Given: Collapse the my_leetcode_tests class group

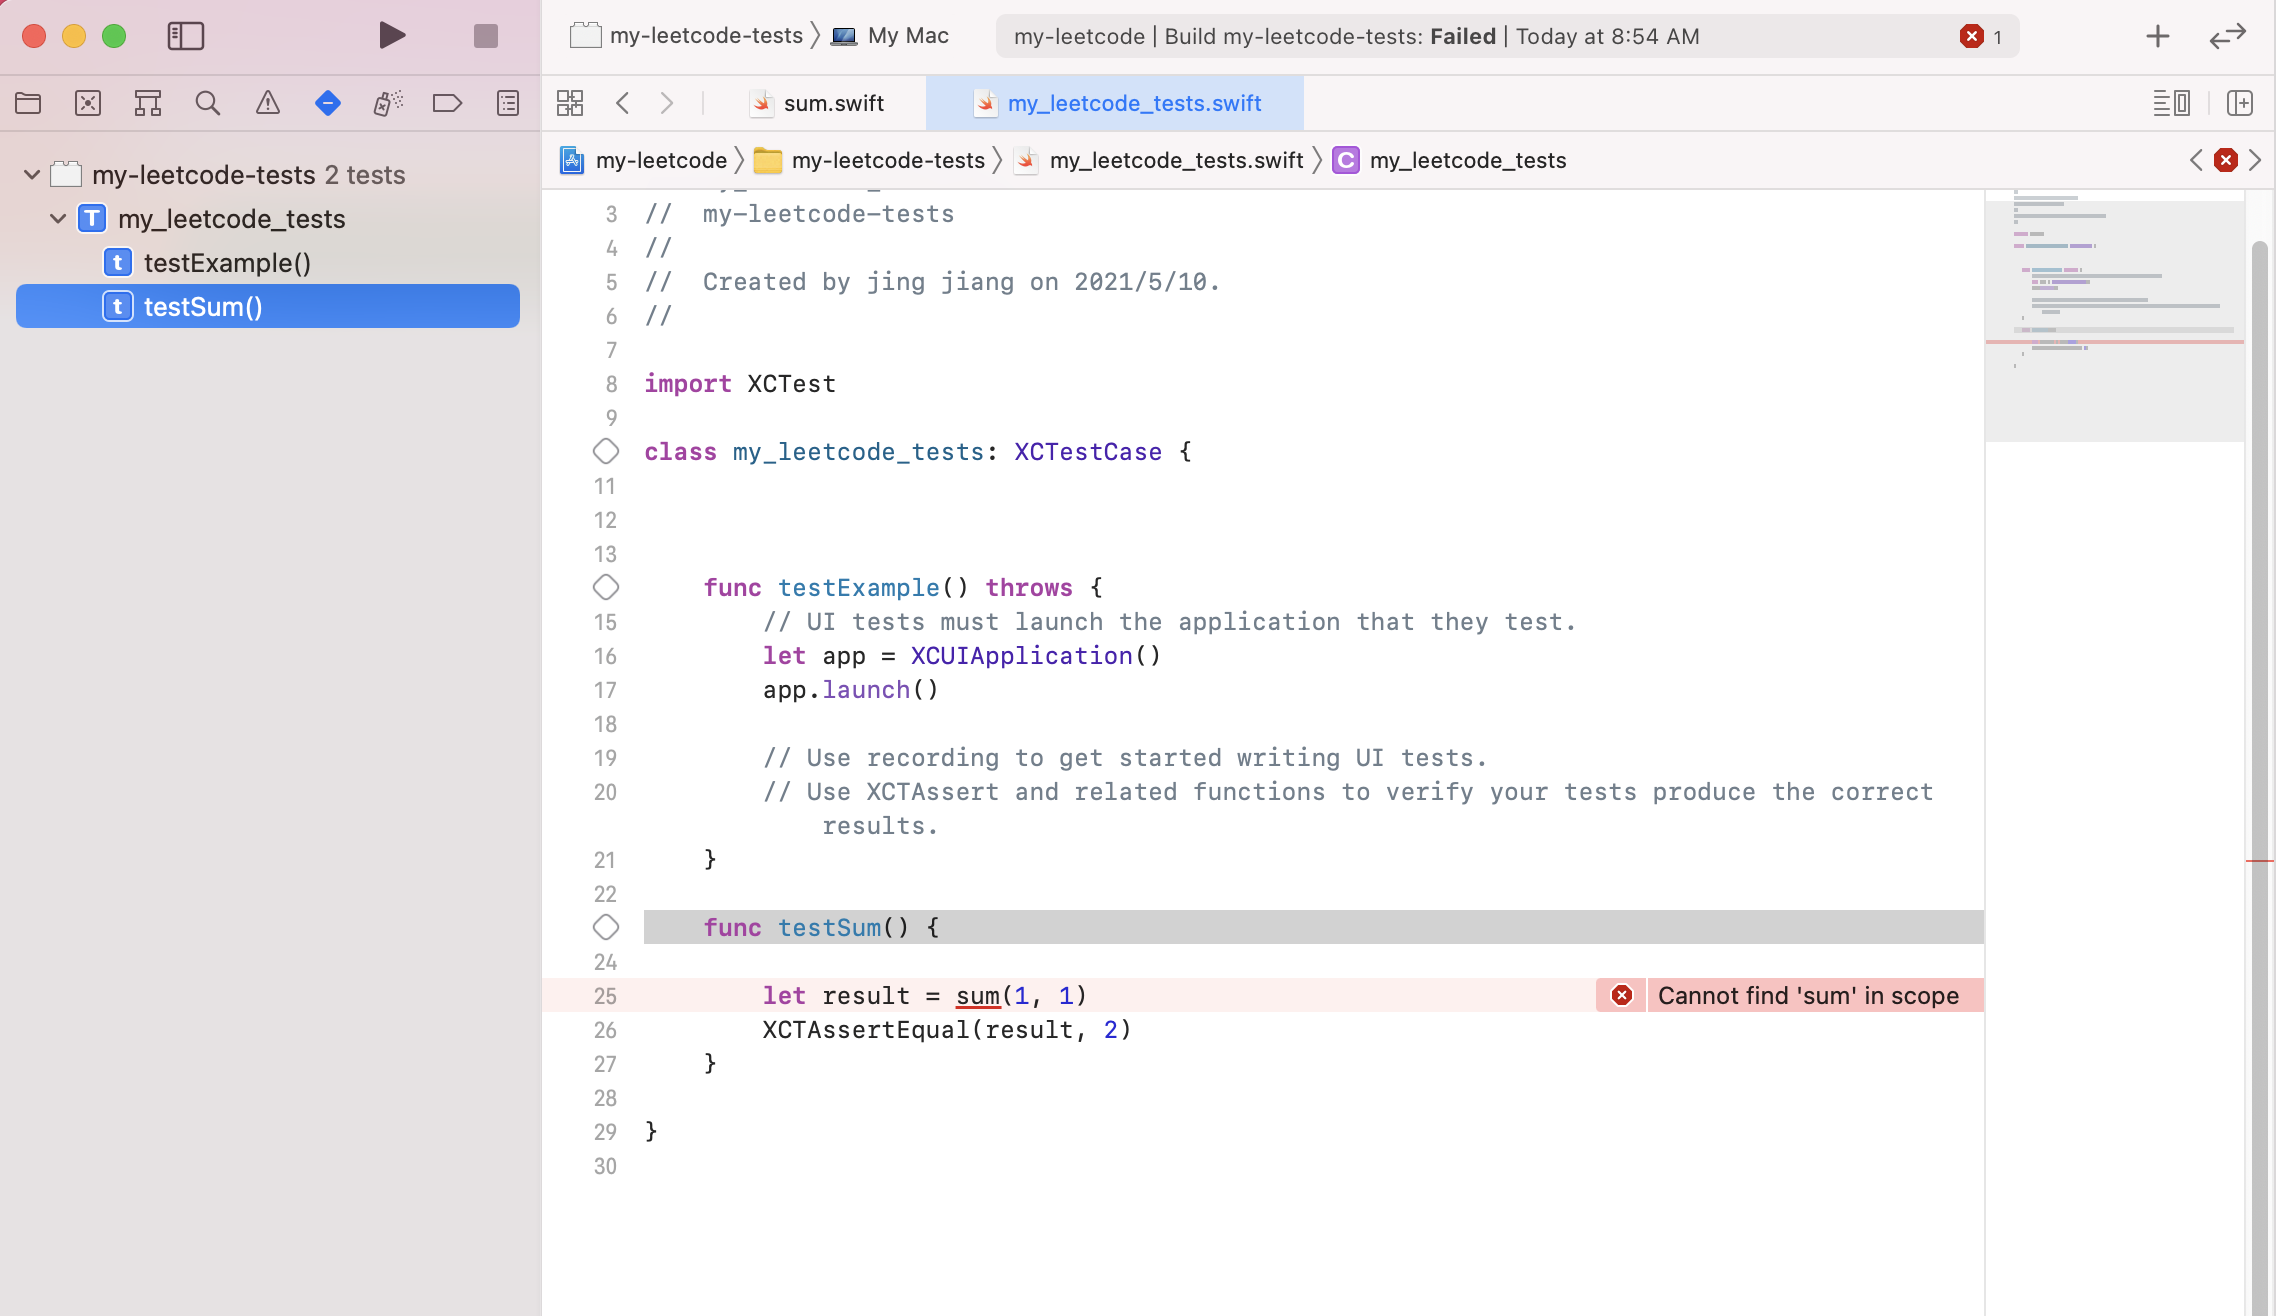Looking at the screenshot, I should point(58,219).
